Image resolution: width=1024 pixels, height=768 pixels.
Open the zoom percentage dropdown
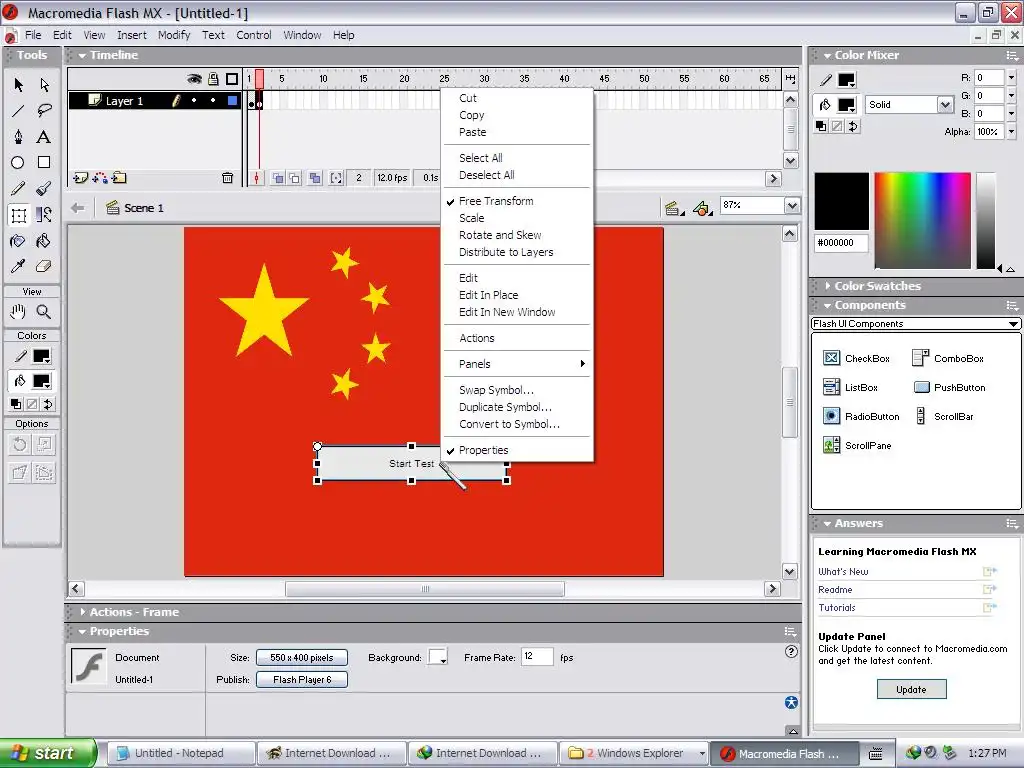(x=792, y=206)
